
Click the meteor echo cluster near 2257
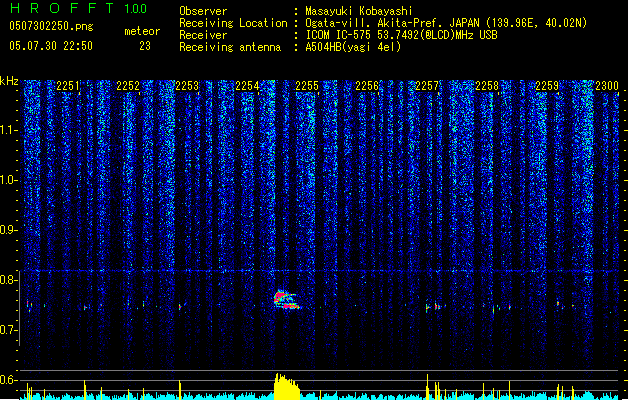tap(434, 307)
